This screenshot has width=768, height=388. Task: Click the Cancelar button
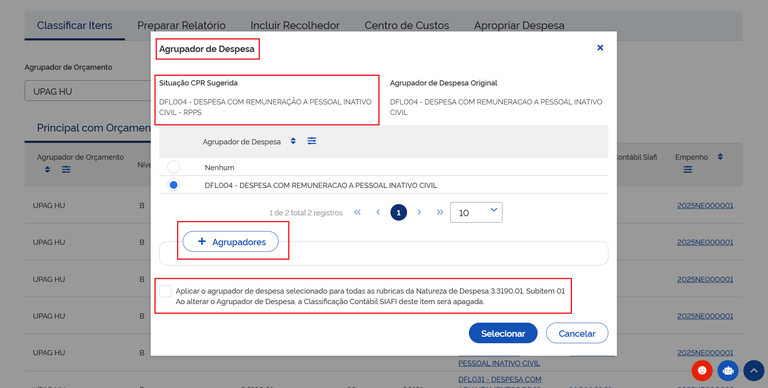point(577,333)
